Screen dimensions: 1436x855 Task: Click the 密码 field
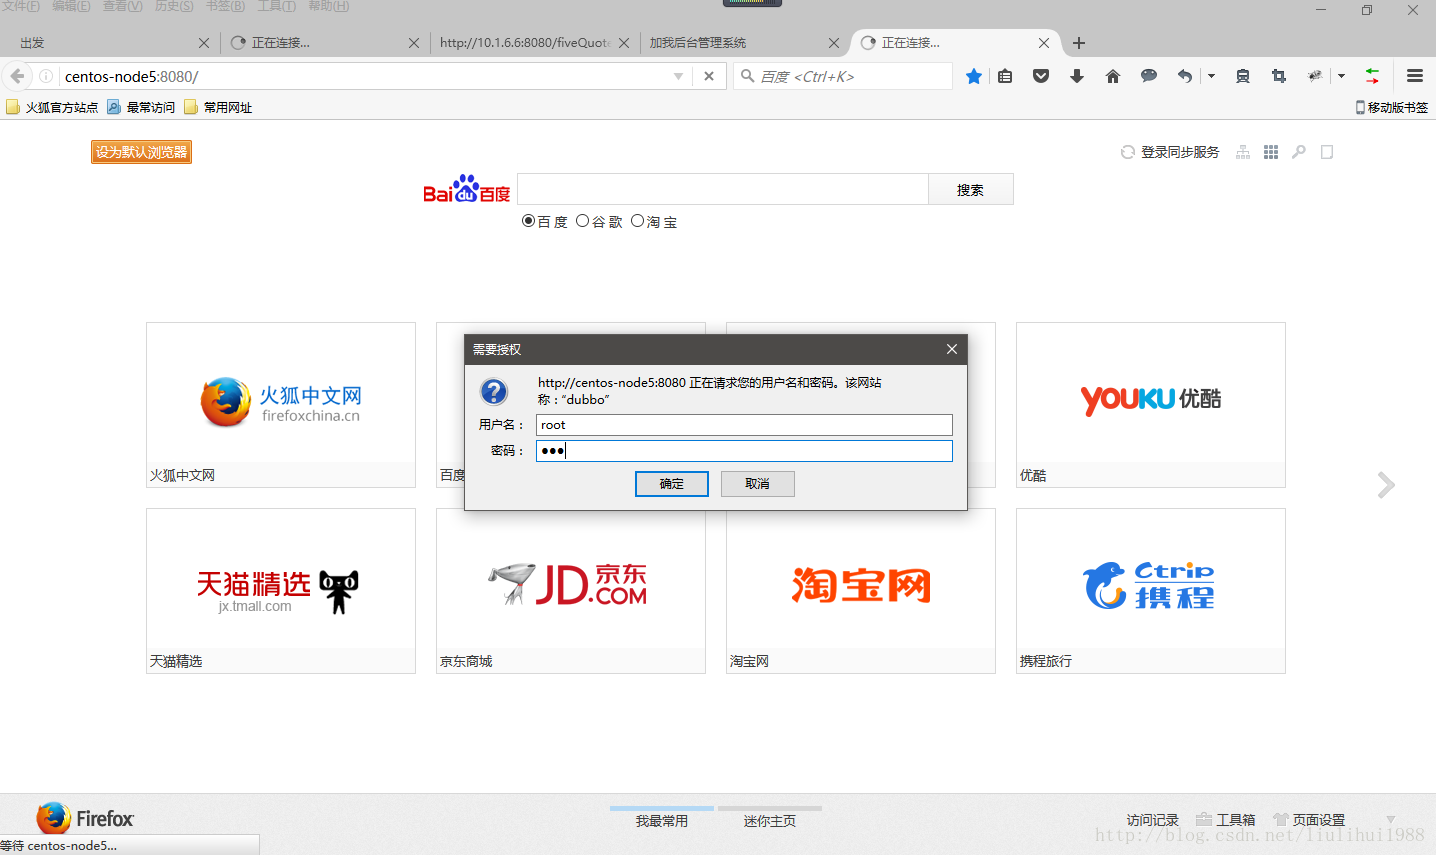744,451
